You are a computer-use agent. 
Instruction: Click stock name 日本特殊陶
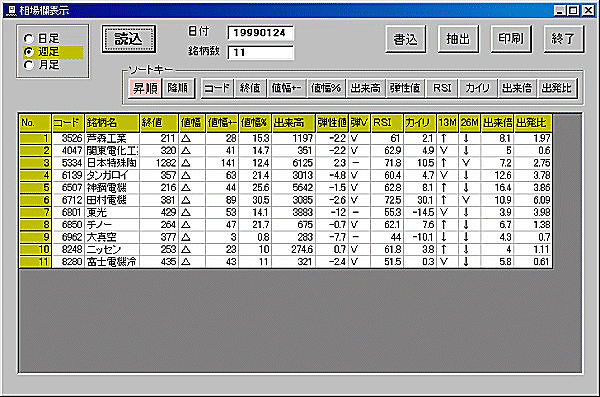[112, 163]
